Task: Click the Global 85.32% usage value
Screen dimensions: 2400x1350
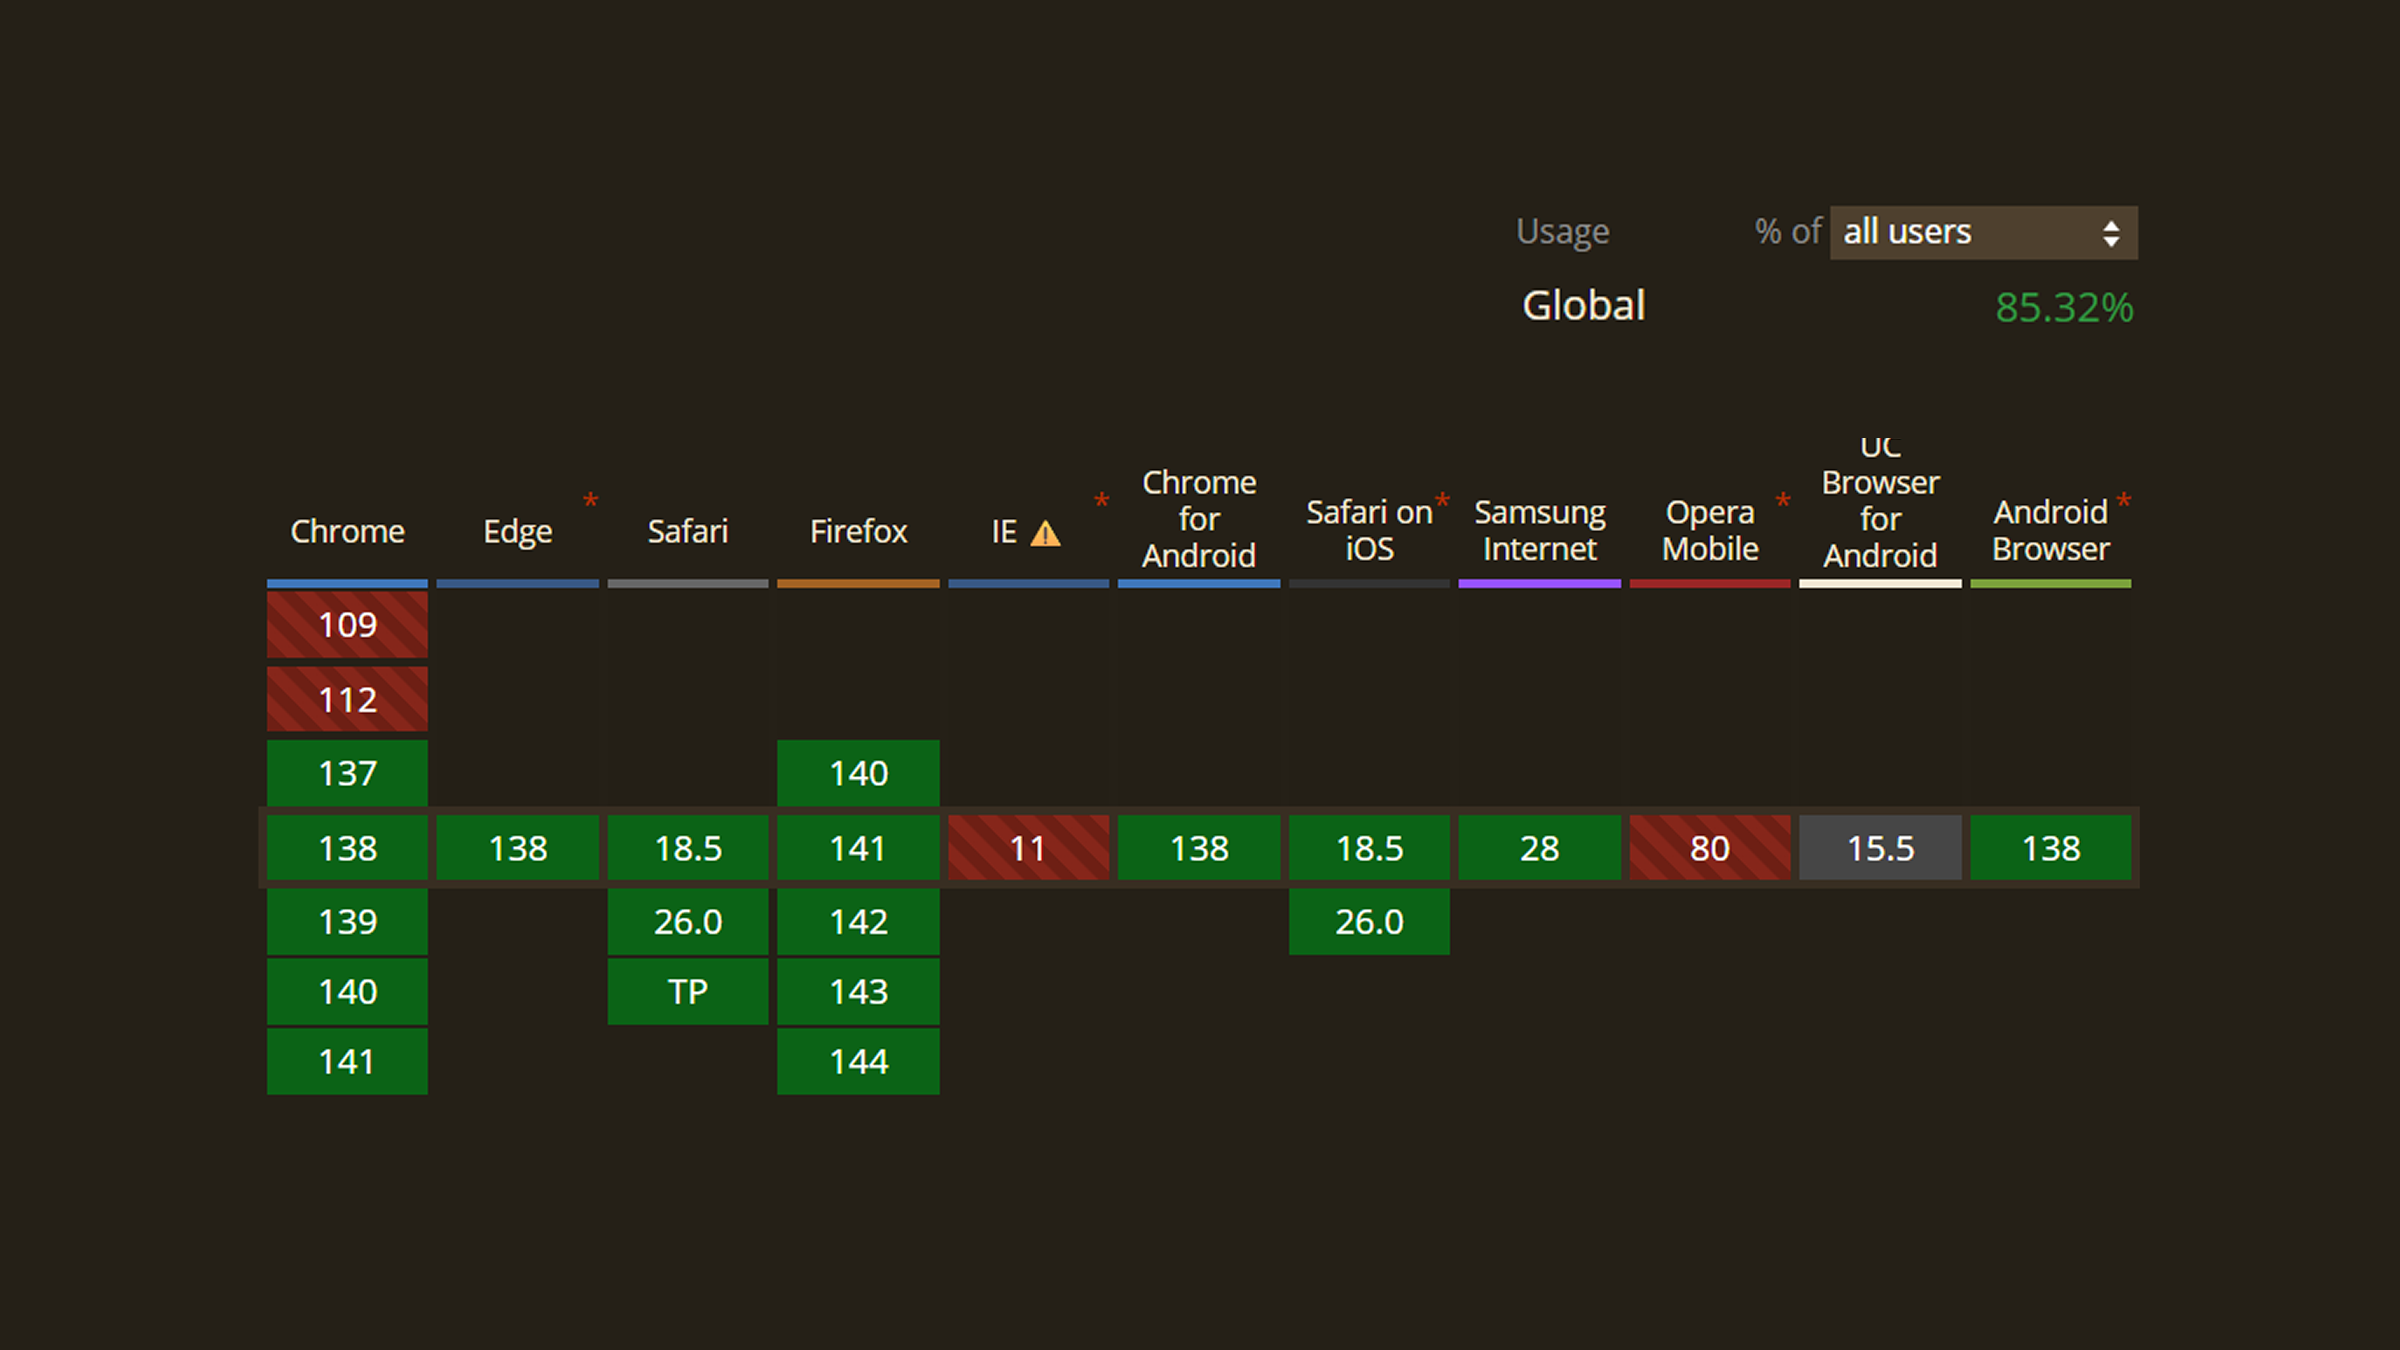Action: click(2063, 308)
